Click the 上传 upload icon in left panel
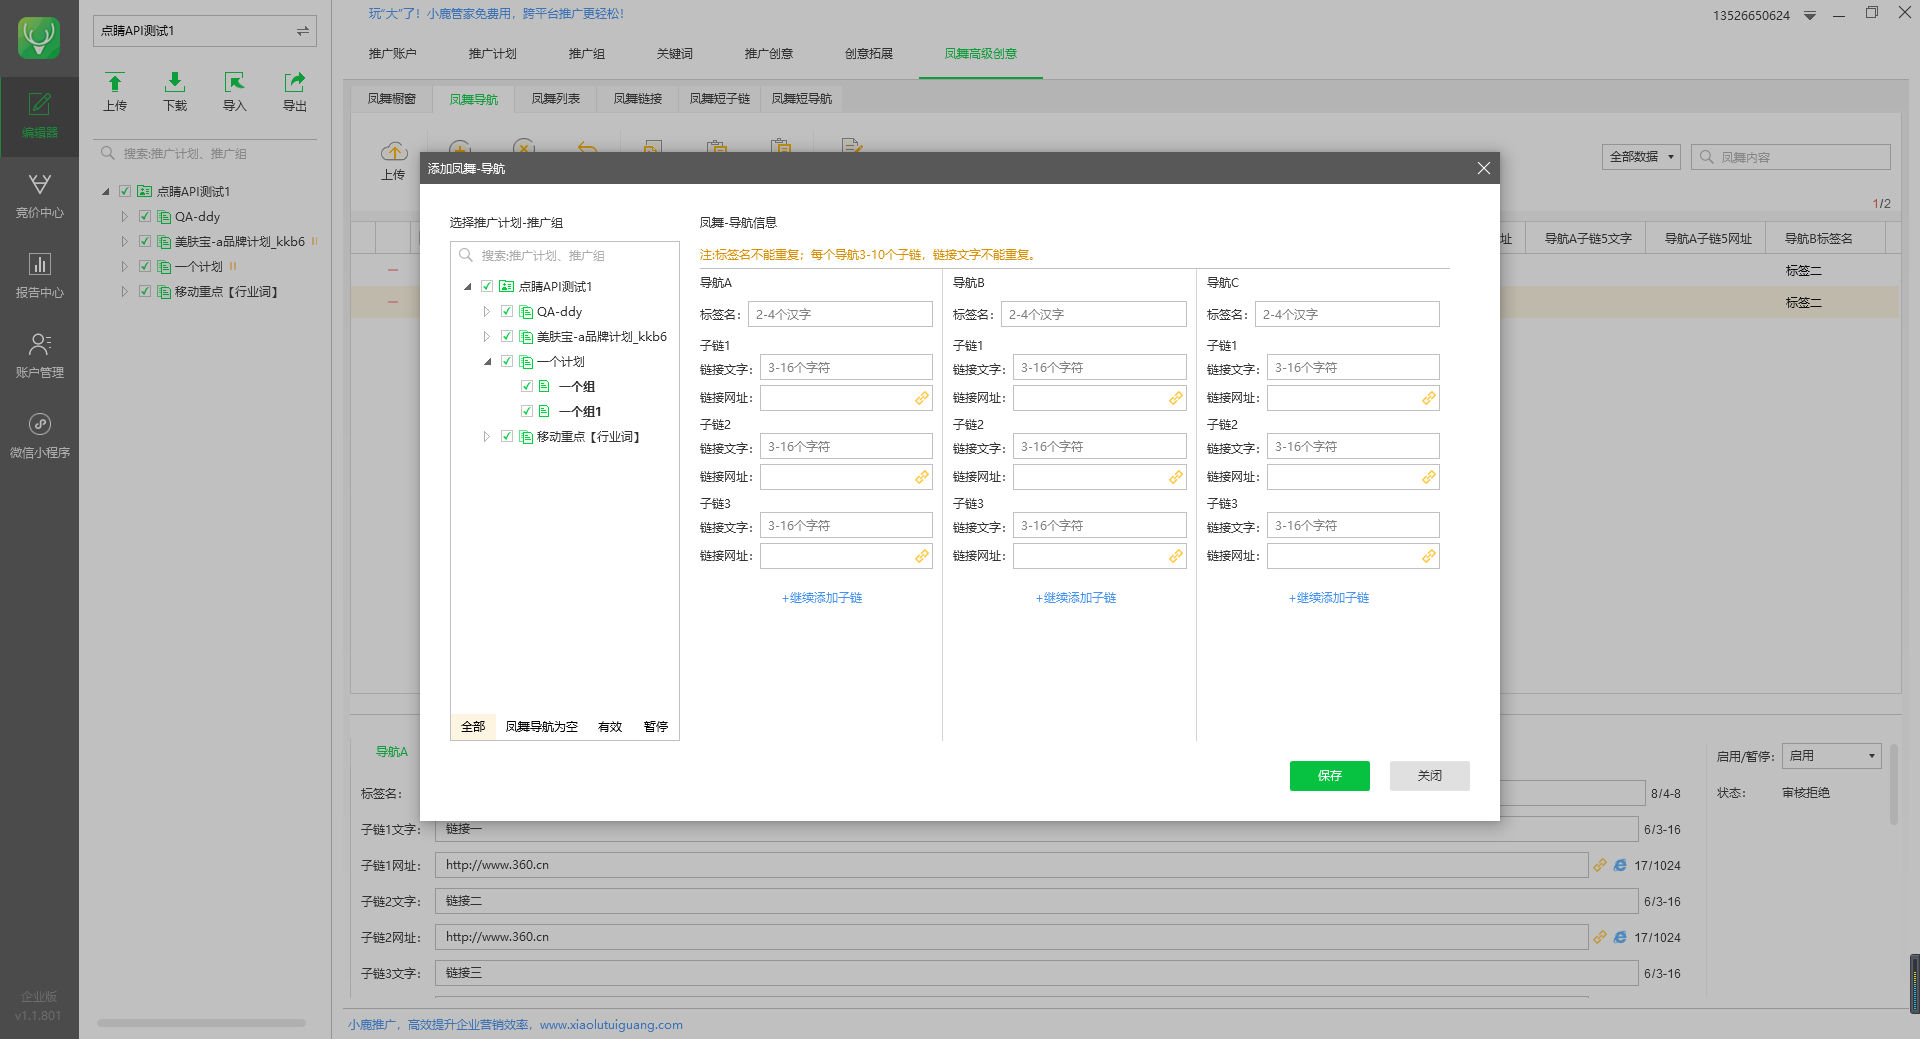The width and height of the screenshot is (1920, 1039). coord(115,91)
